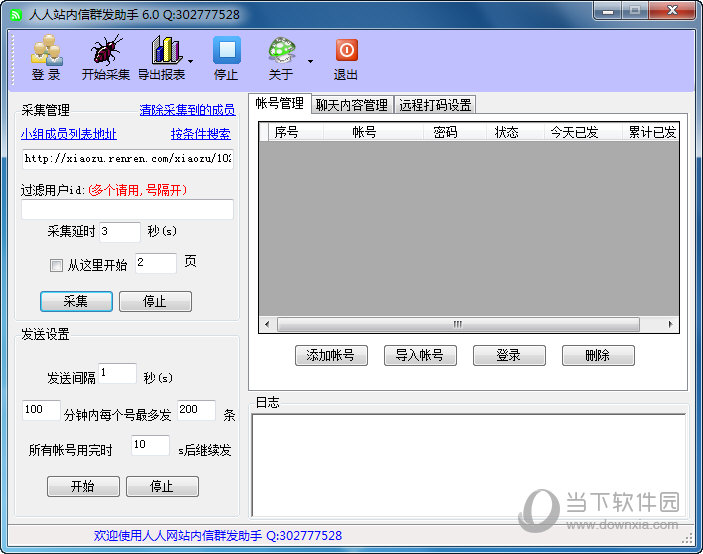Image resolution: width=703 pixels, height=554 pixels.
Task: Click the 添加帐号 button
Action: [331, 355]
